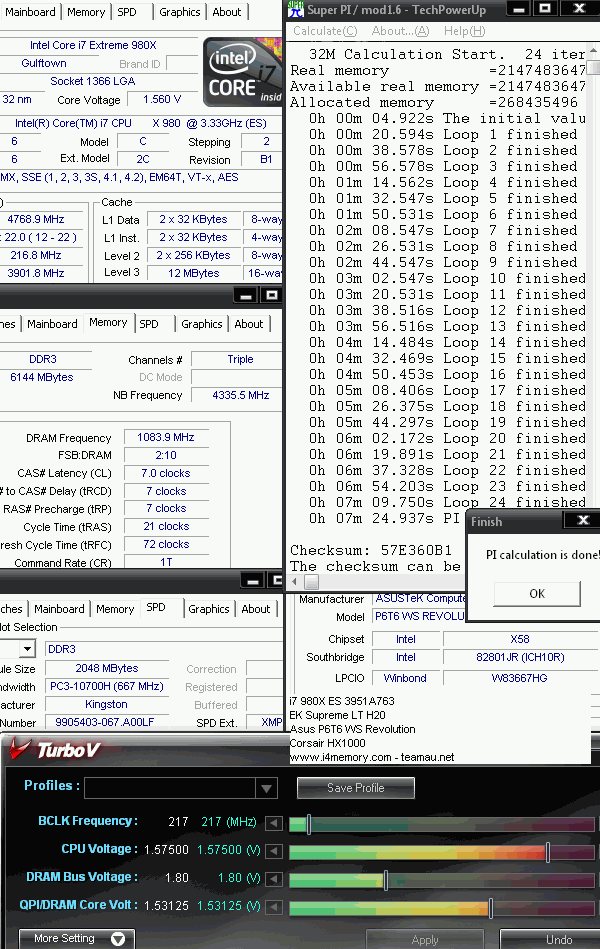Viewport: 600px width, 949px height.
Task: Click the left arrow beside BCLK Frequency
Action: point(274,823)
